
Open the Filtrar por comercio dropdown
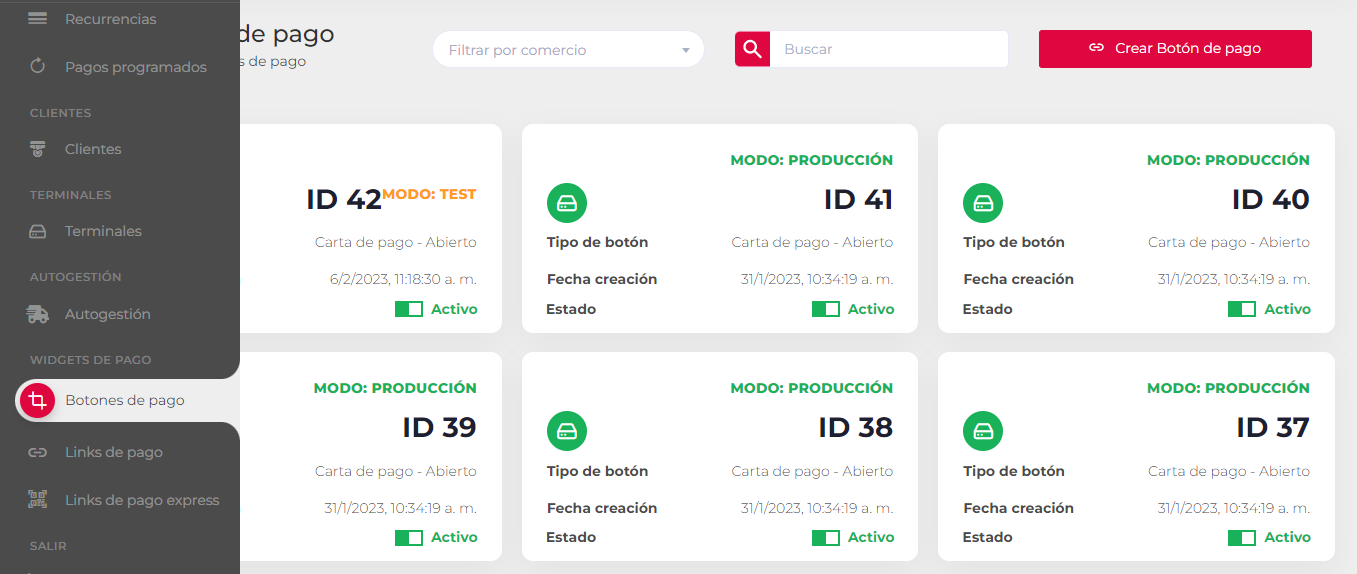click(x=560, y=50)
